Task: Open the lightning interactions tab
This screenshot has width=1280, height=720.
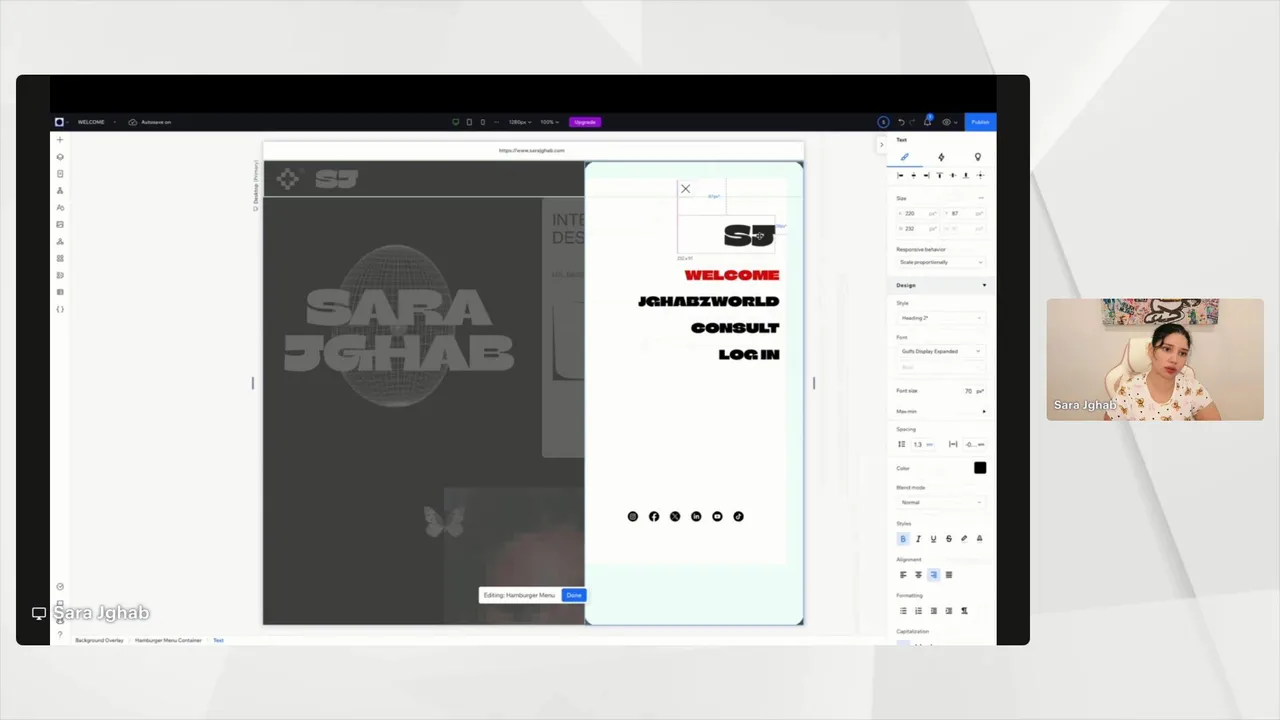Action: click(x=941, y=157)
